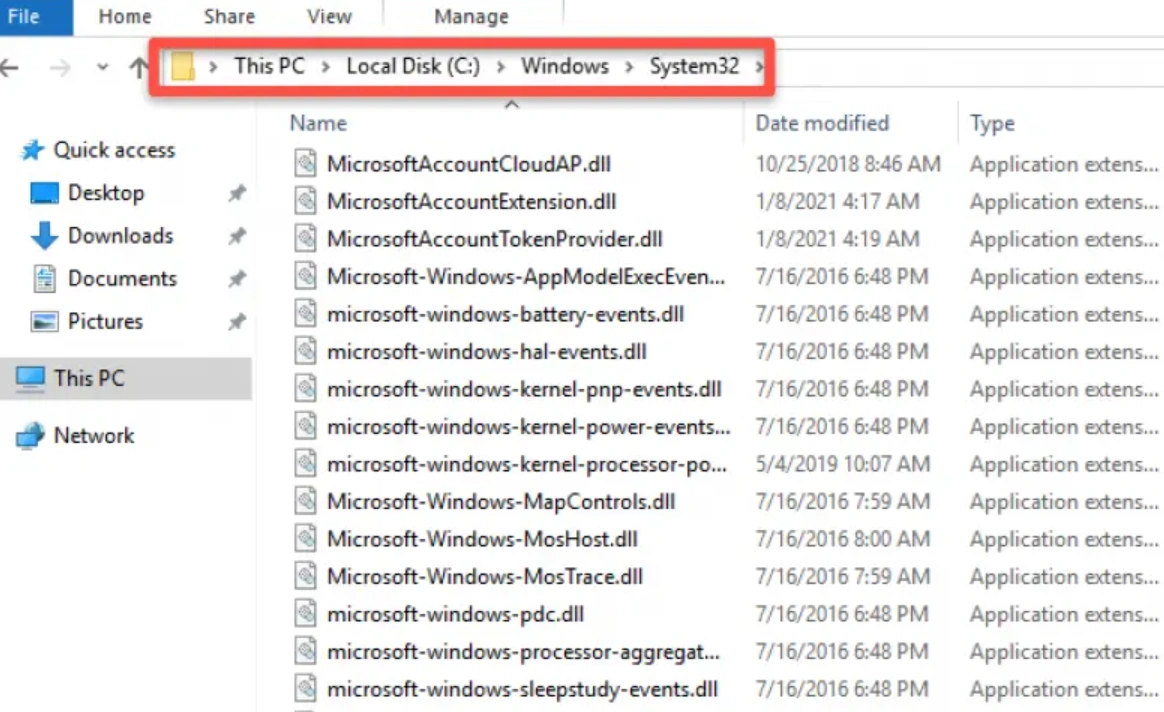Click the pin icon beside Downloads

click(237, 236)
